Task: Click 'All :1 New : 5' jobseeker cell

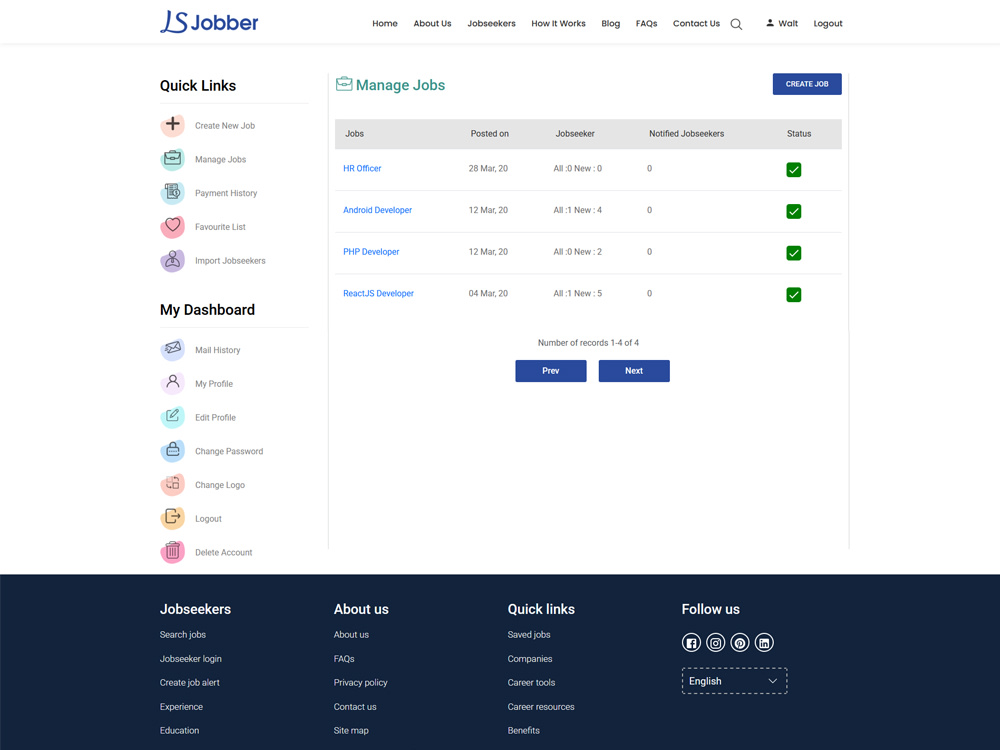Action: click(578, 293)
